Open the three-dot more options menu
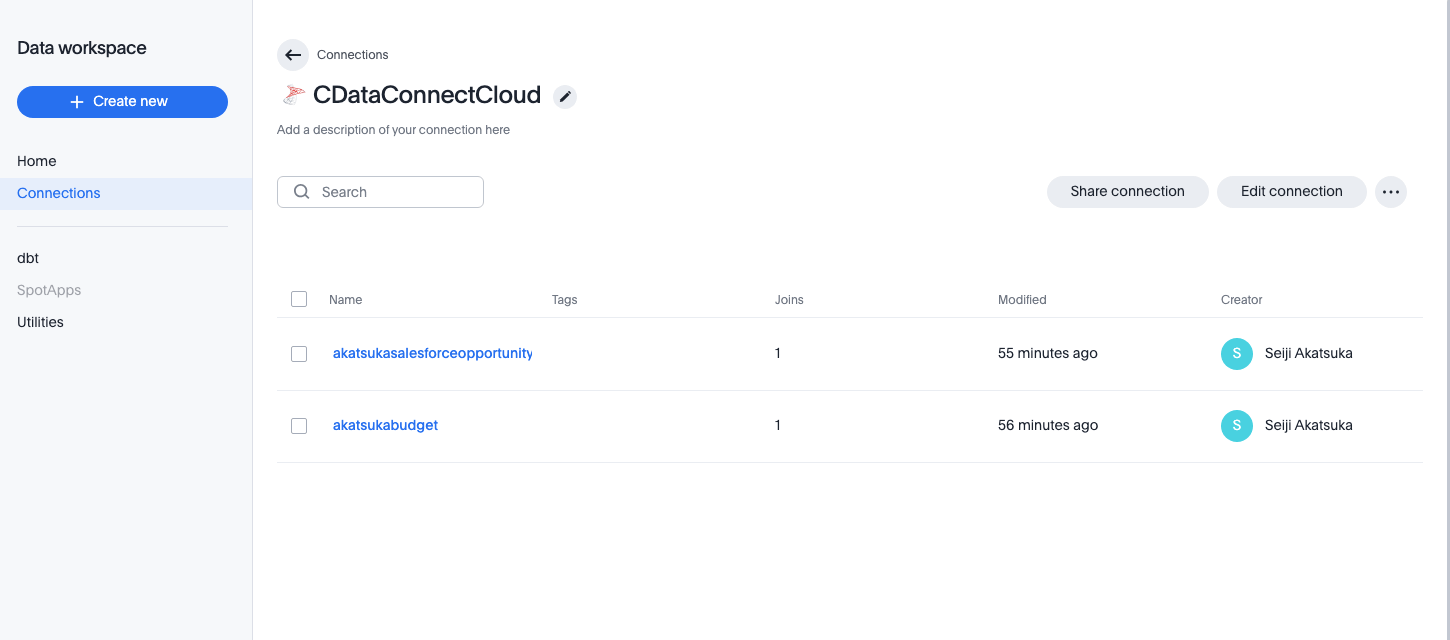1450x640 pixels. (x=1390, y=192)
